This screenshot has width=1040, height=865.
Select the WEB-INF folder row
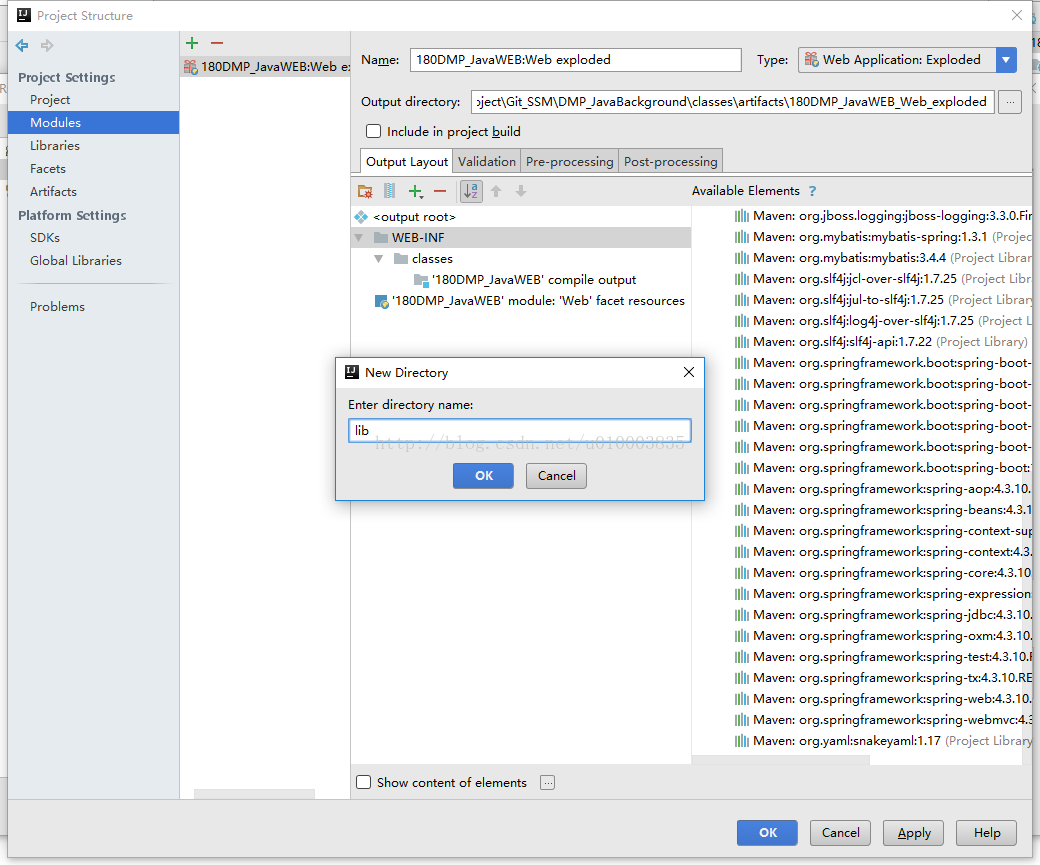(521, 237)
